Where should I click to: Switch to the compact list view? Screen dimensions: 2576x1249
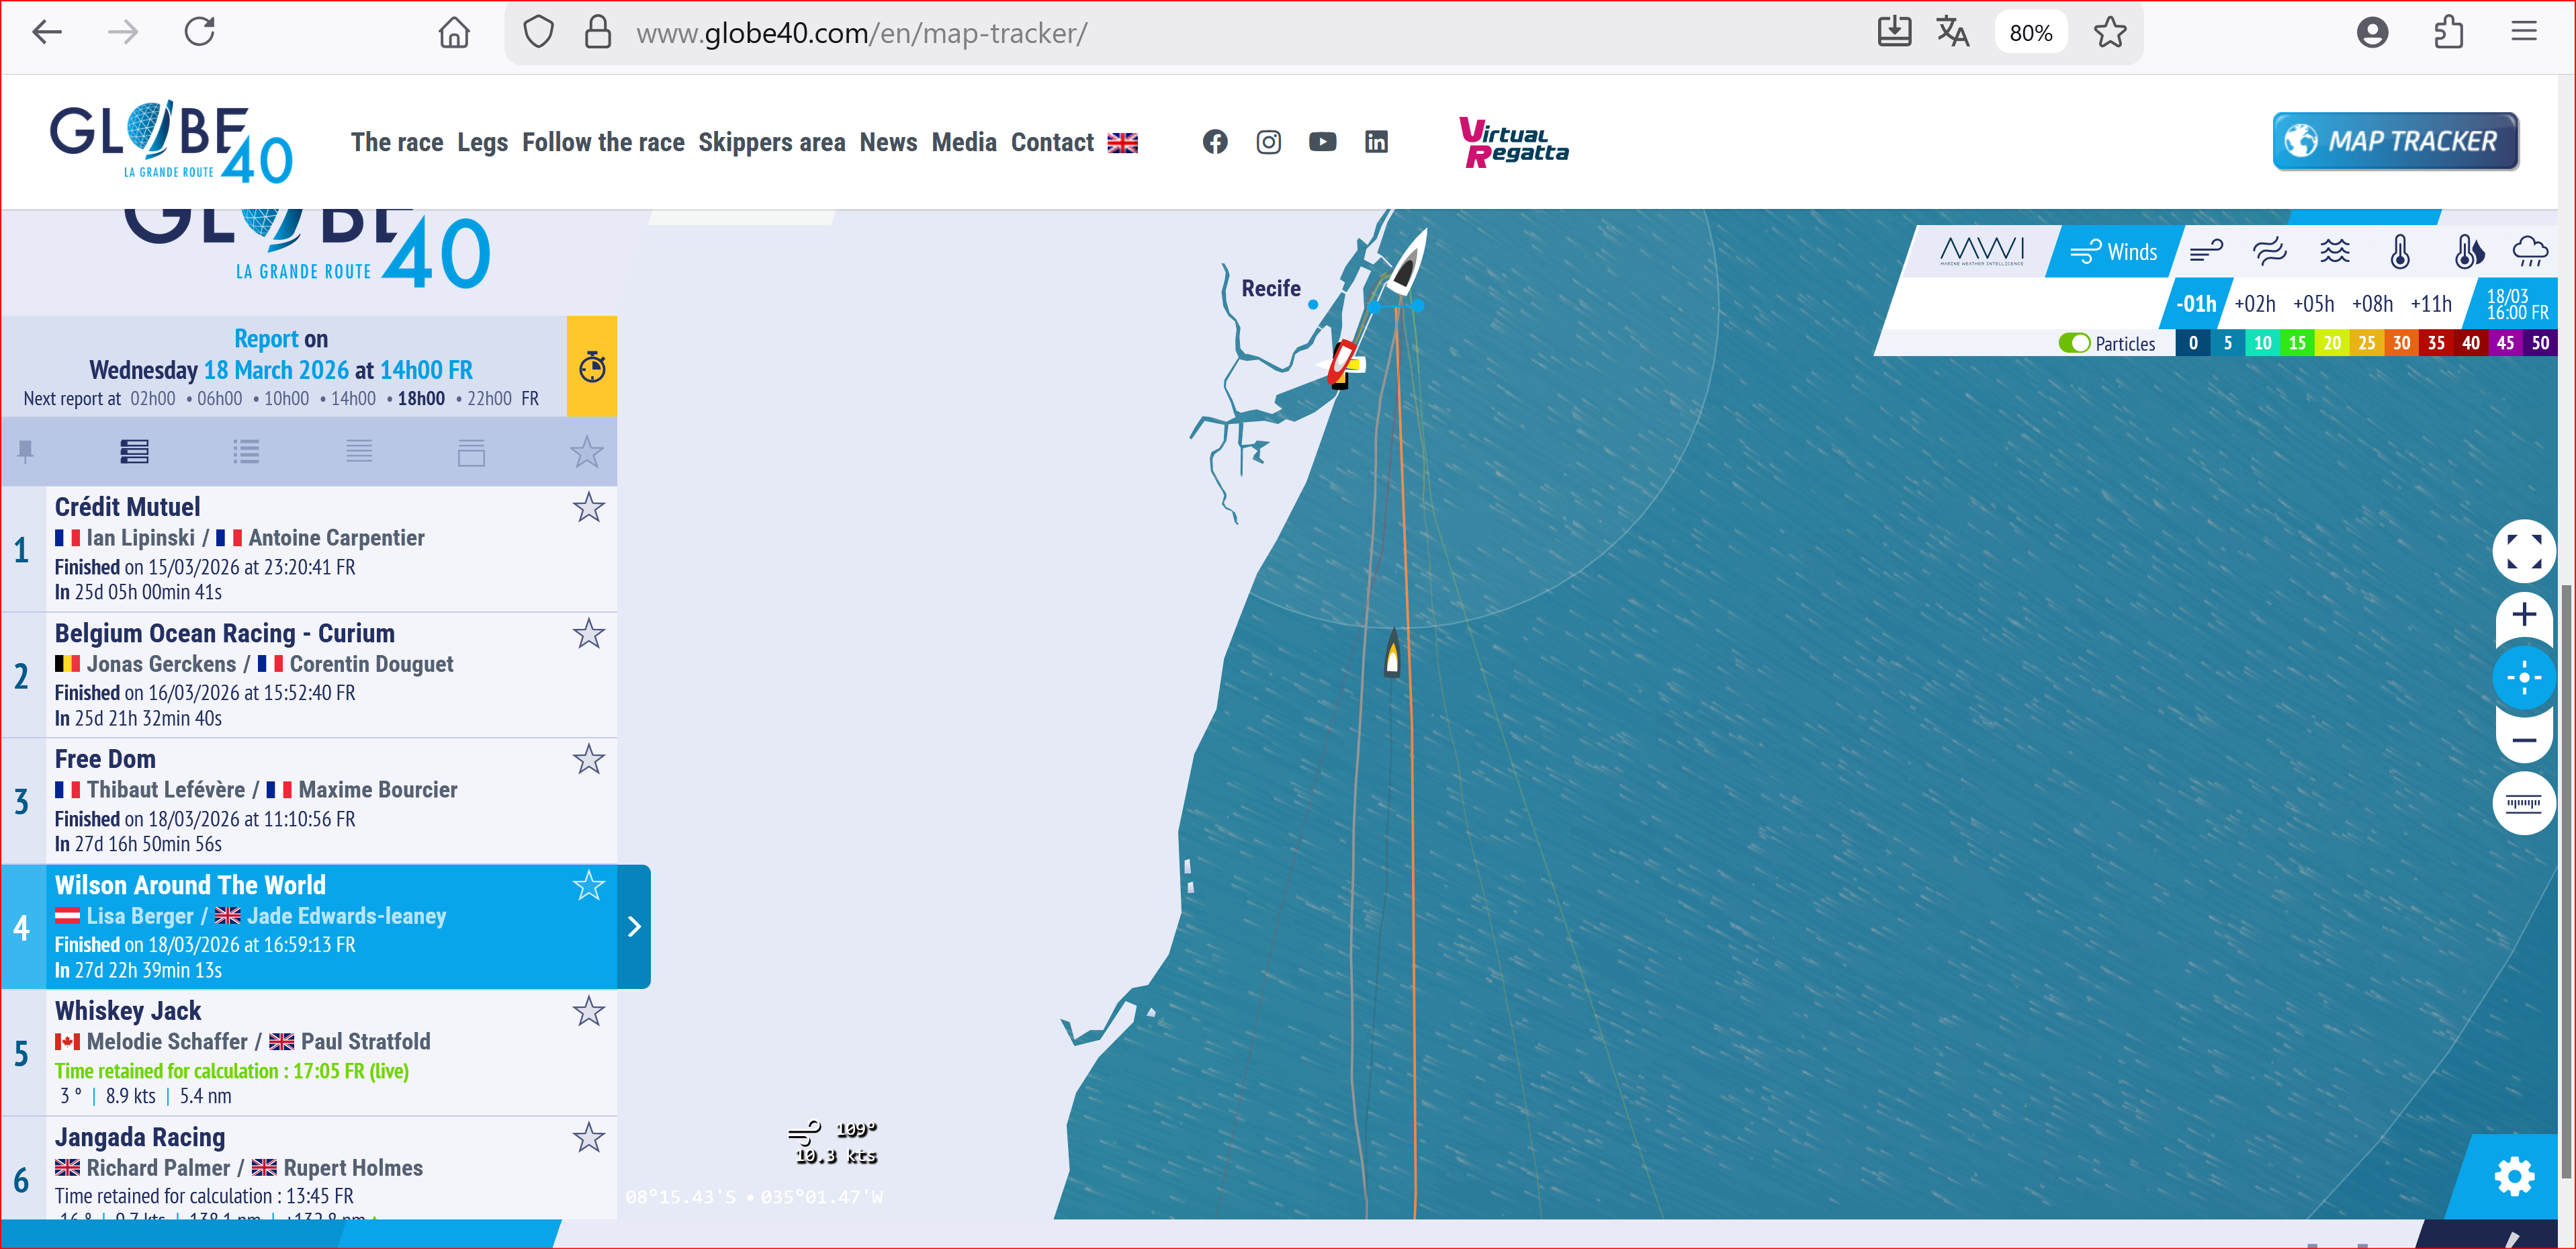pos(359,452)
